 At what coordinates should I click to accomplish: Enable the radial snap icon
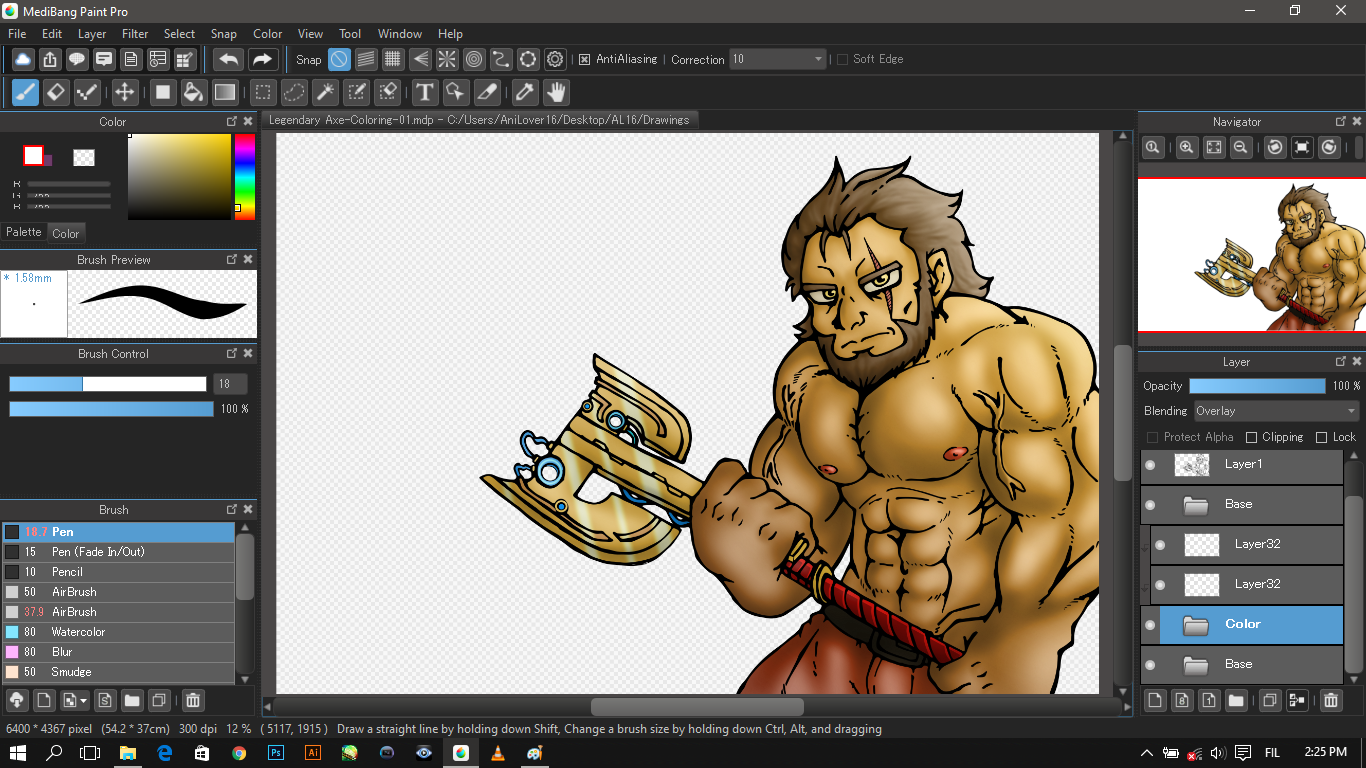[x=447, y=59]
